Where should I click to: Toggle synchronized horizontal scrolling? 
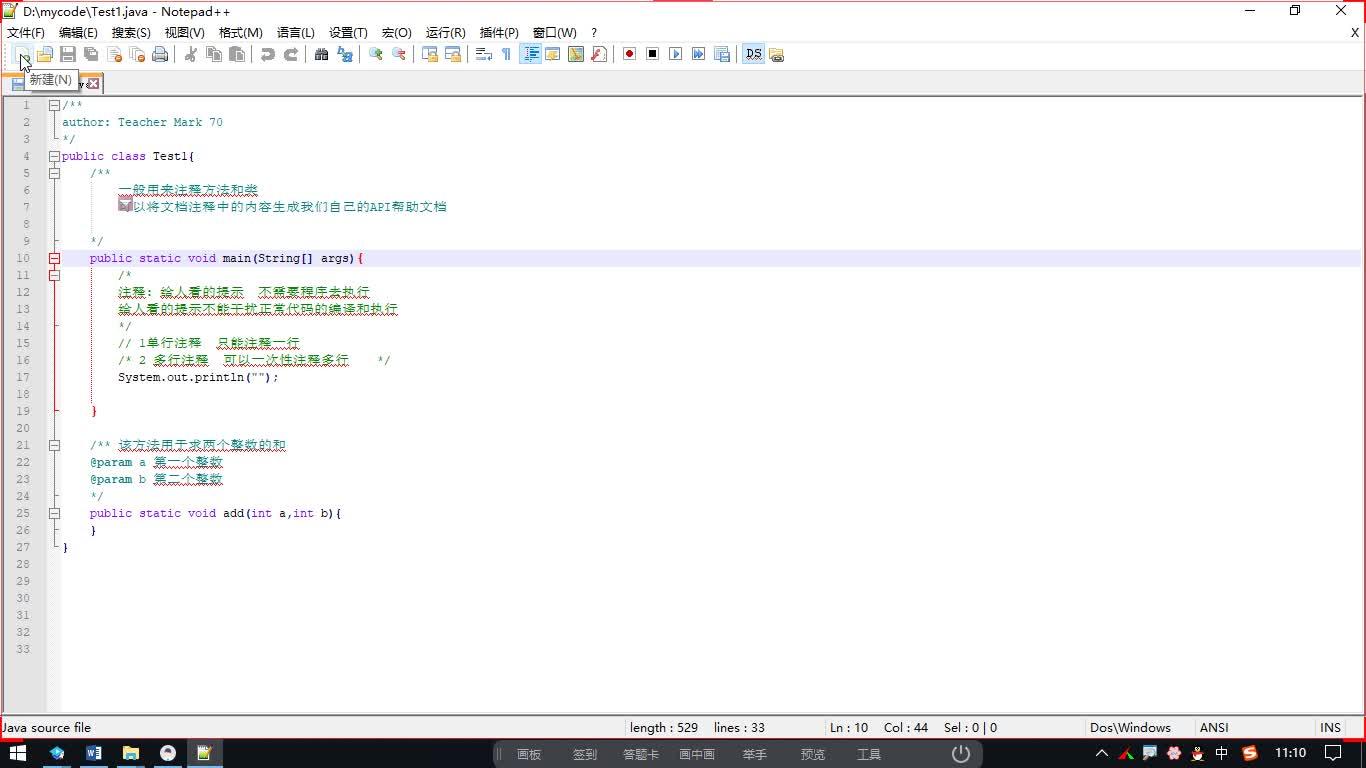point(452,54)
